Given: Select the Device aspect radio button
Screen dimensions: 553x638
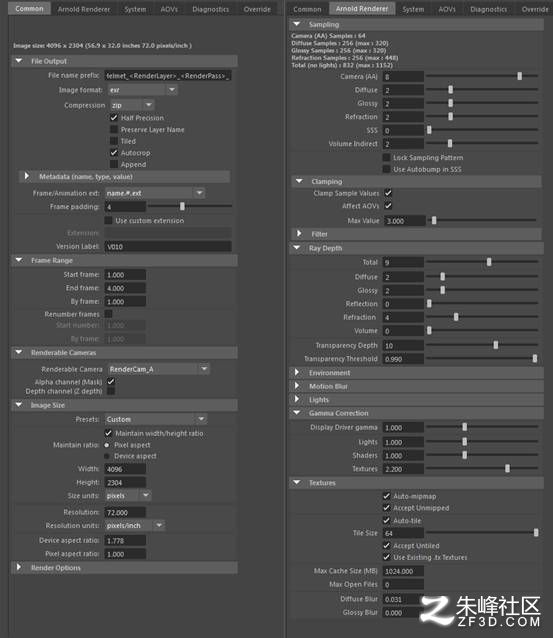Looking at the screenshot, I should tap(107, 456).
